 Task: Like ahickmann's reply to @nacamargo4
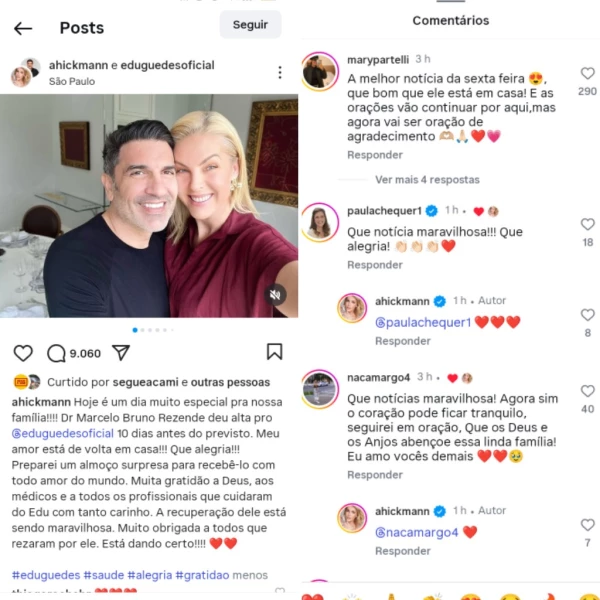pos(588,525)
